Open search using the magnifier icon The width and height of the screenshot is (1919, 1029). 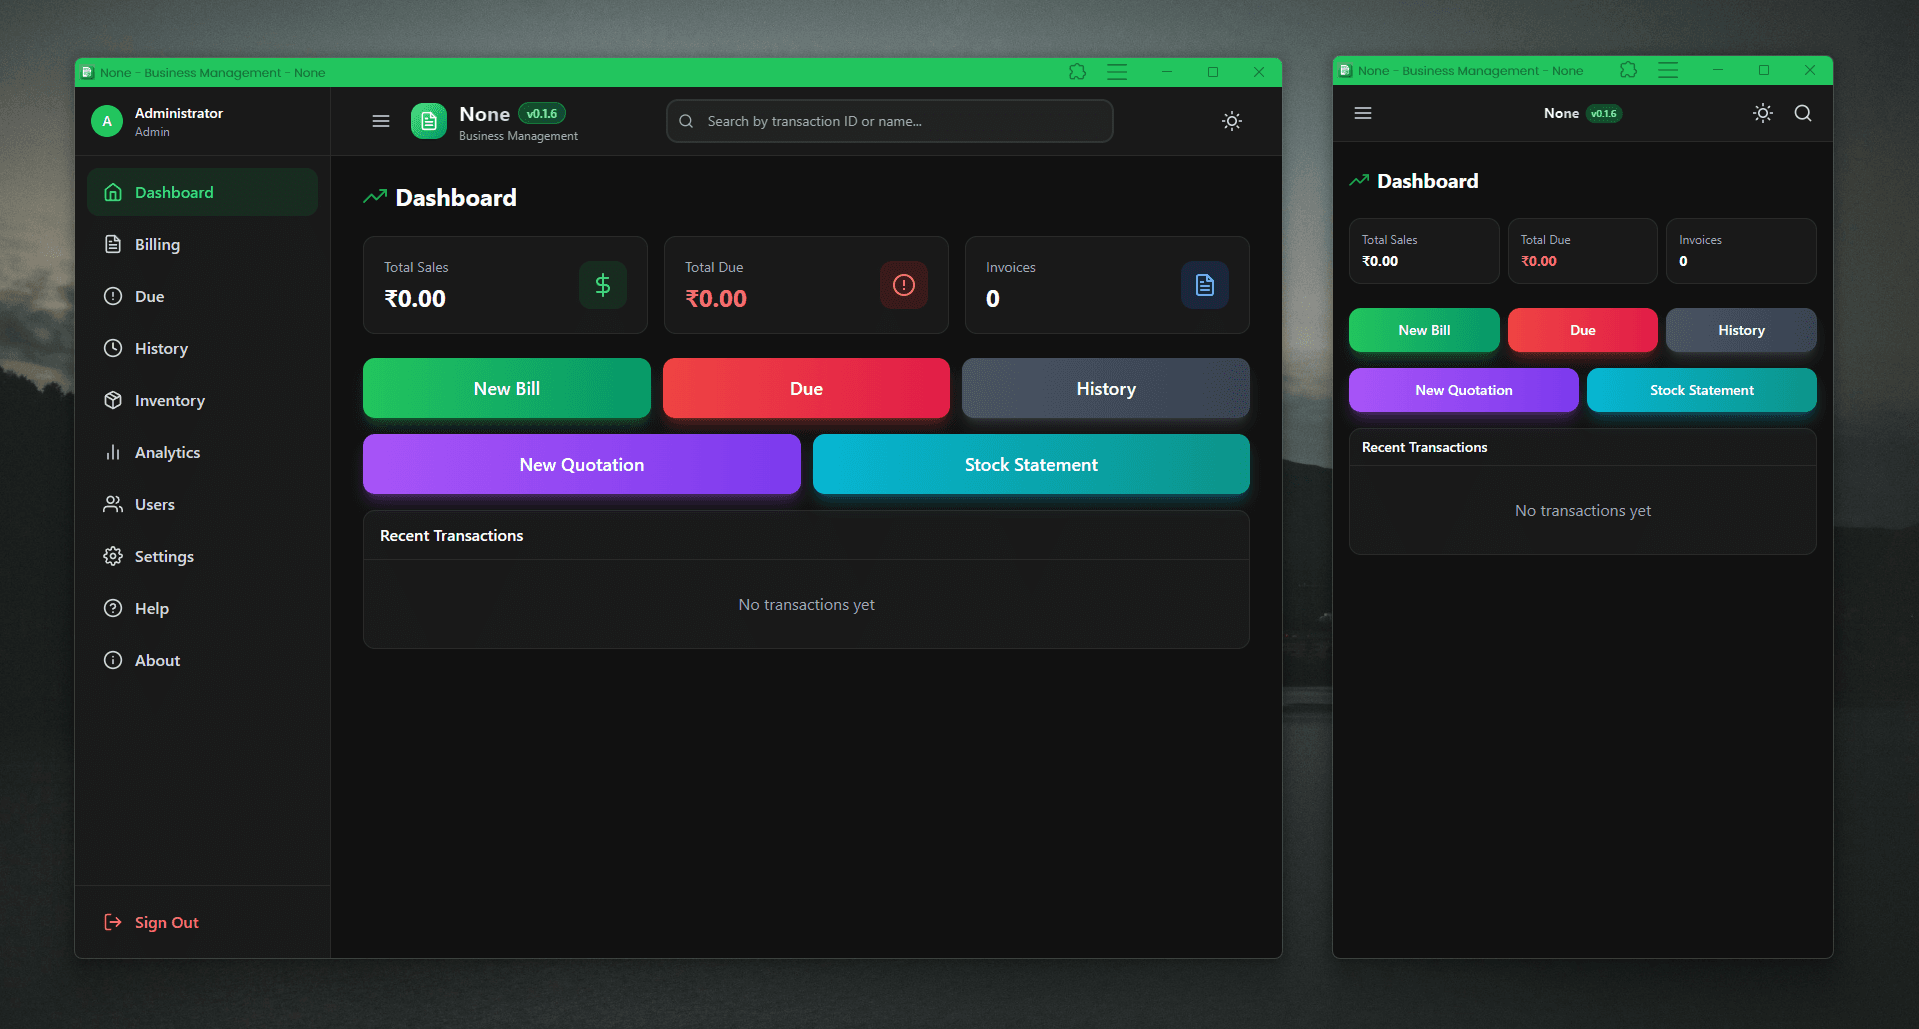click(x=1803, y=113)
